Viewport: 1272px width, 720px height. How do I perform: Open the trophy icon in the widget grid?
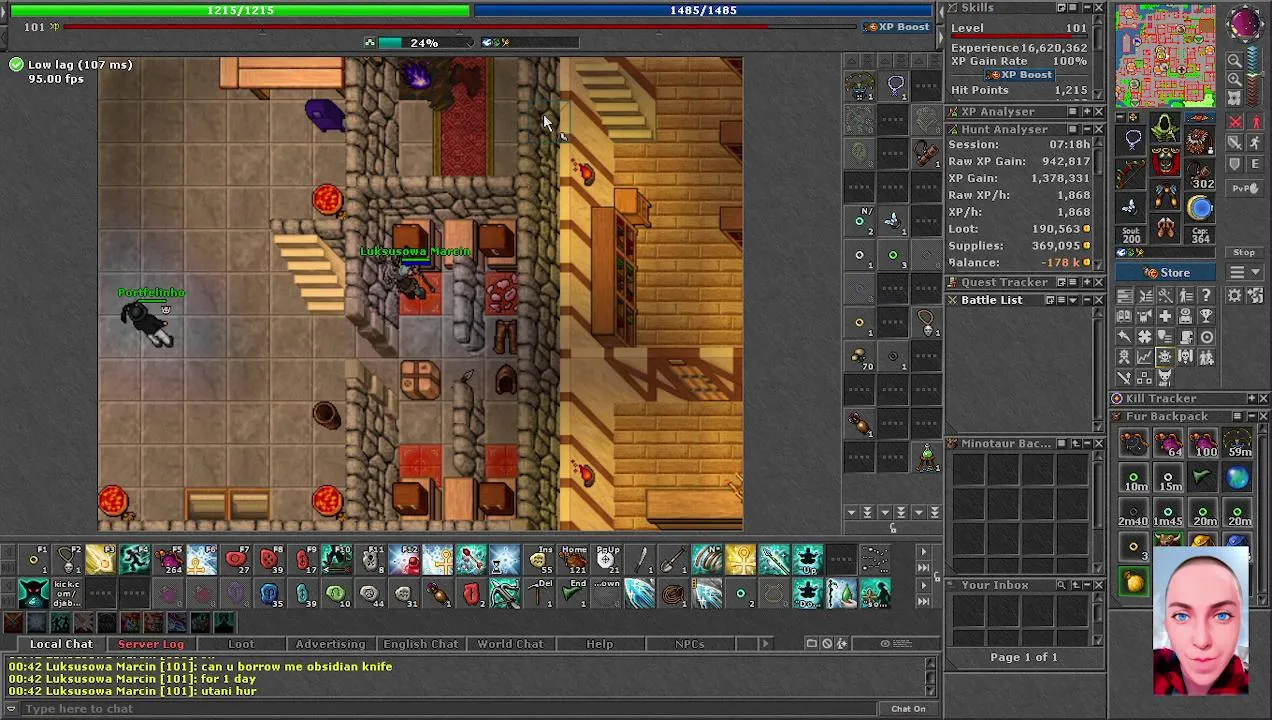pyautogui.click(x=1206, y=316)
